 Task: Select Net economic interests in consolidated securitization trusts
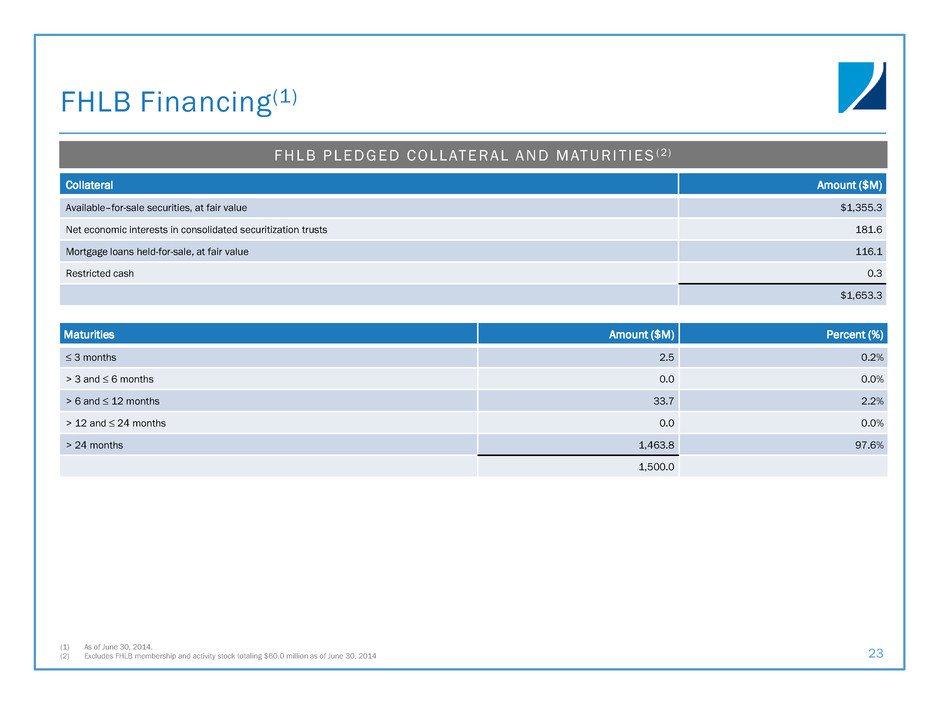pyautogui.click(x=196, y=229)
